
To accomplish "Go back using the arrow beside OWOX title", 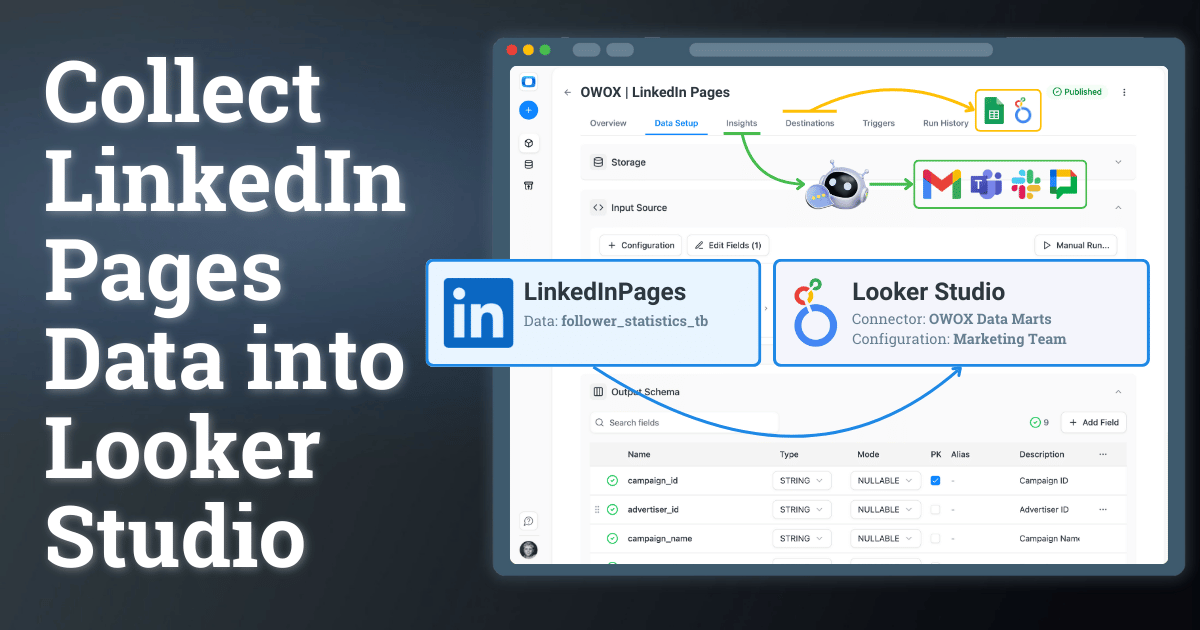I will pyautogui.click(x=568, y=92).
